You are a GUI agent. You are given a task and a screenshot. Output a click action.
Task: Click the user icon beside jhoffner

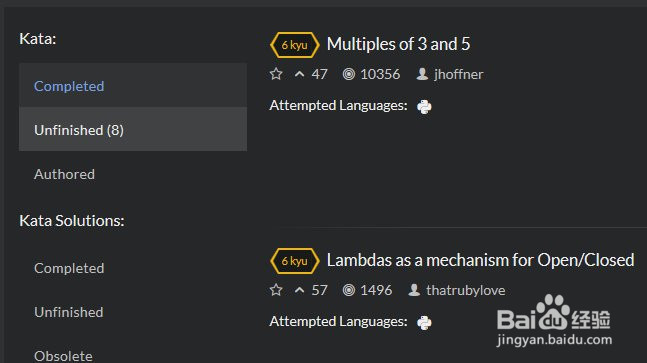pos(422,74)
